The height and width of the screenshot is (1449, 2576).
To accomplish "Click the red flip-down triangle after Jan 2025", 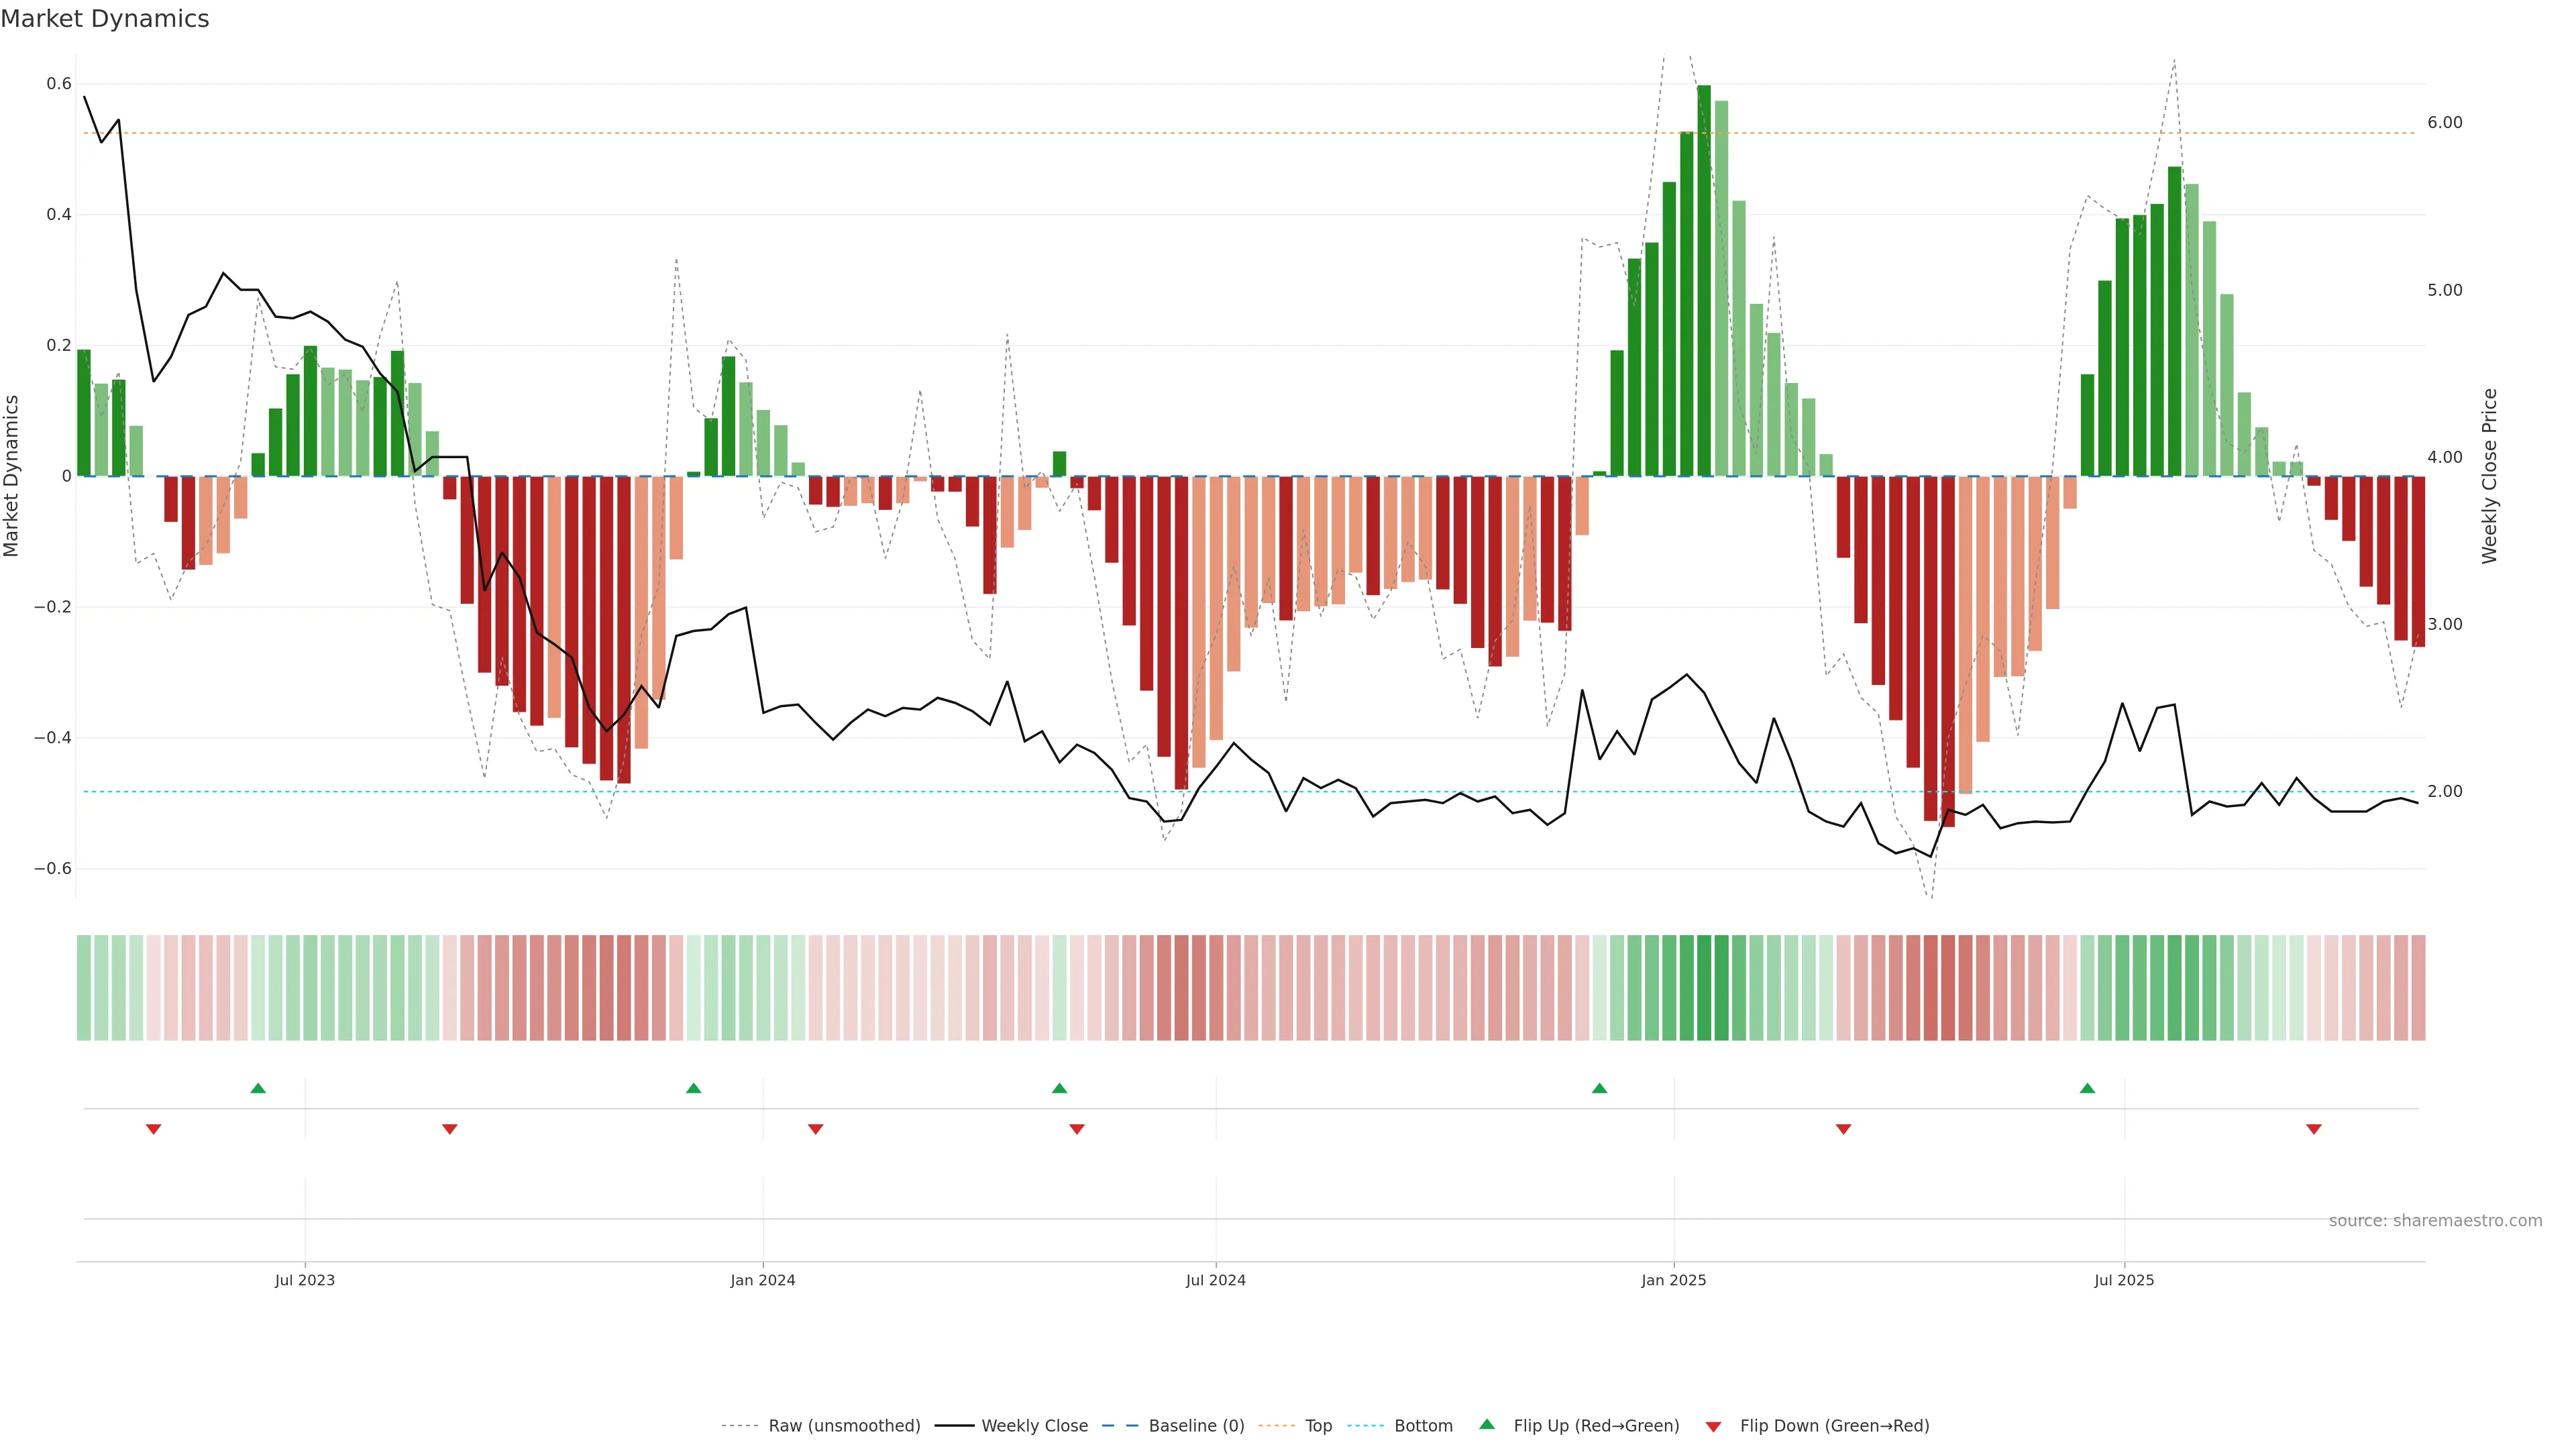I will 1843,1129.
